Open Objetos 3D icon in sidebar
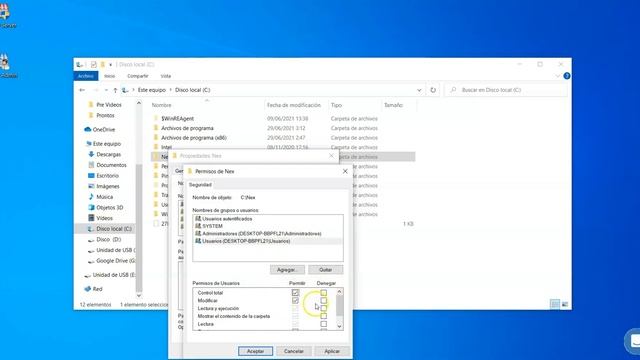 click(x=91, y=207)
